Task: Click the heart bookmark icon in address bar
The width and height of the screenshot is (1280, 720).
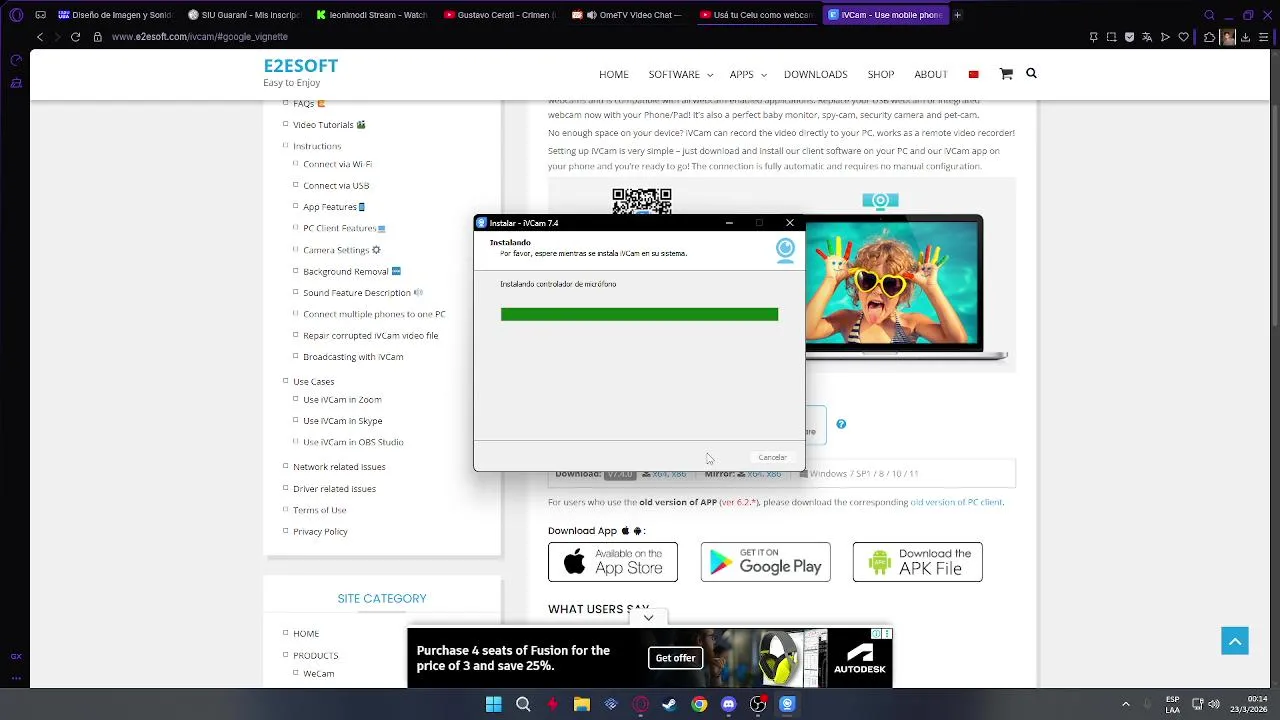Action: 1183,37
